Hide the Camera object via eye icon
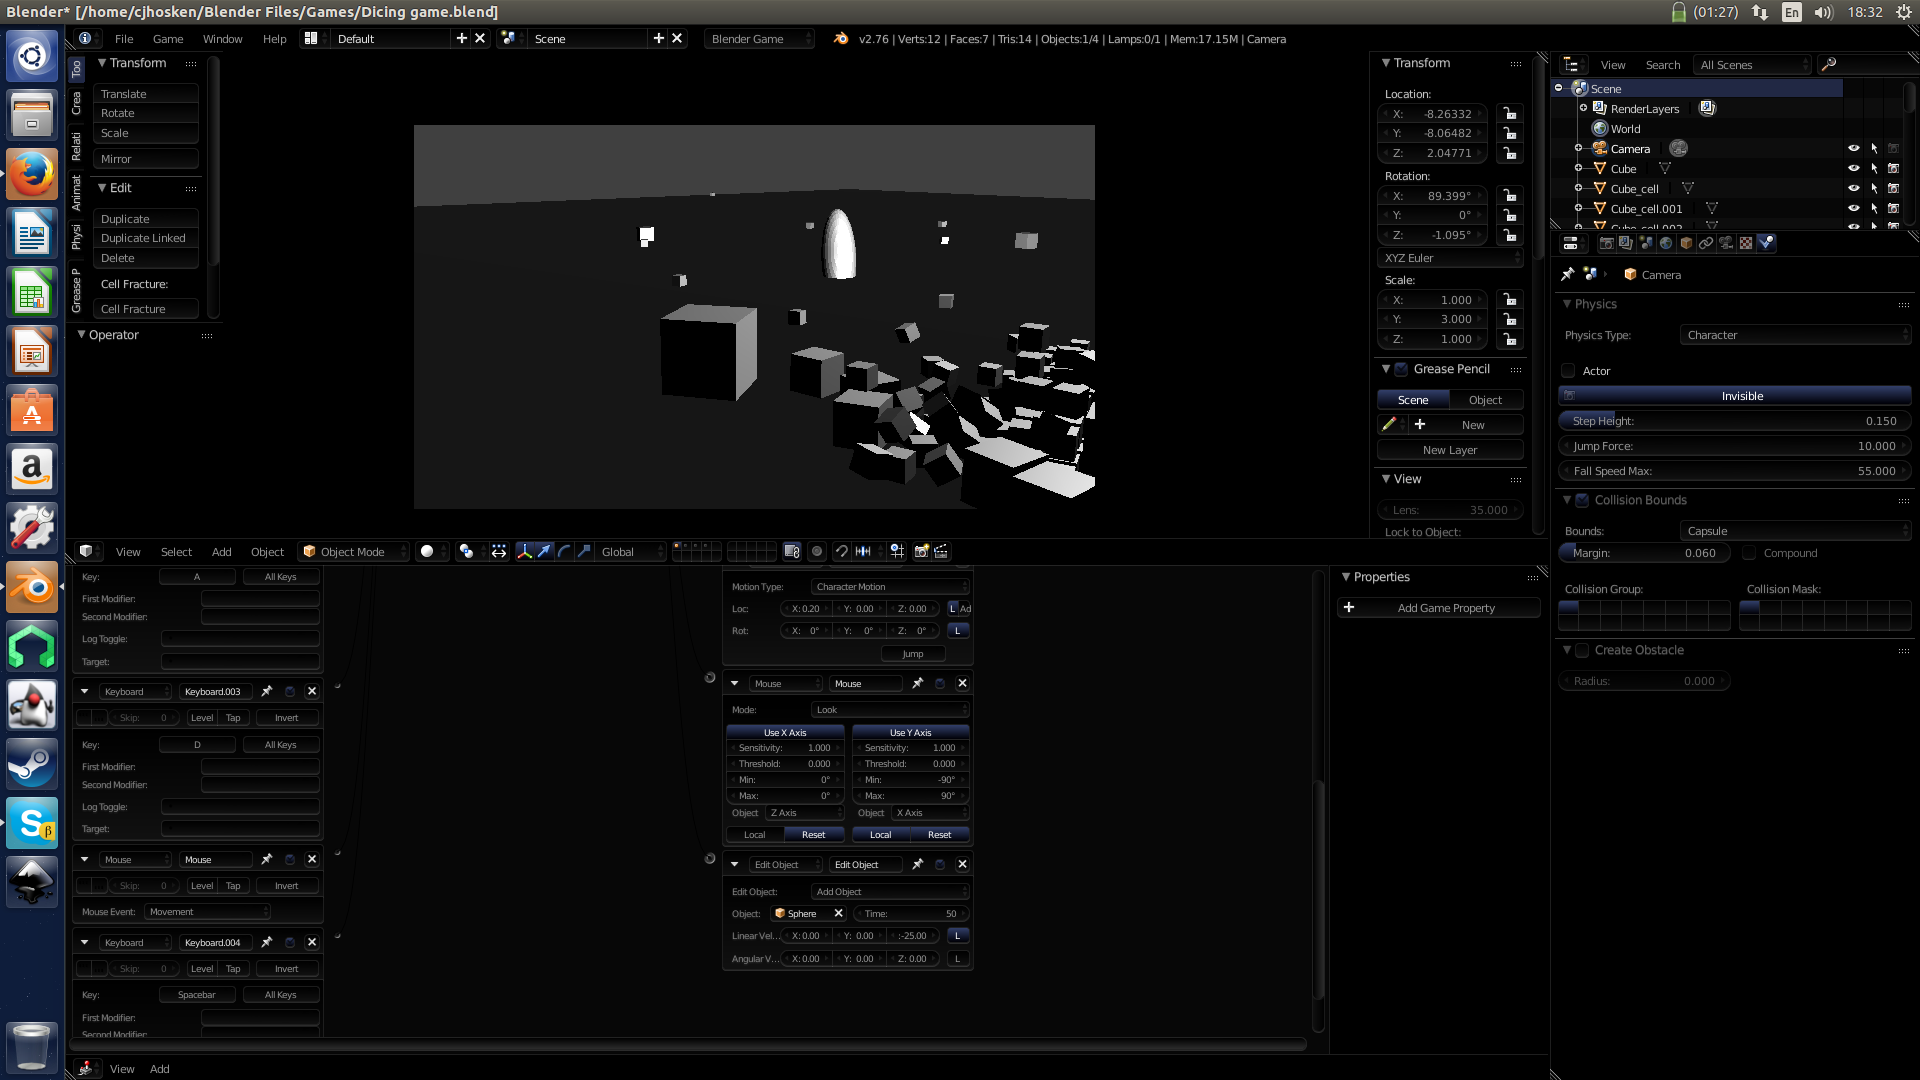Image resolution: width=1920 pixels, height=1080 pixels. coord(1853,148)
